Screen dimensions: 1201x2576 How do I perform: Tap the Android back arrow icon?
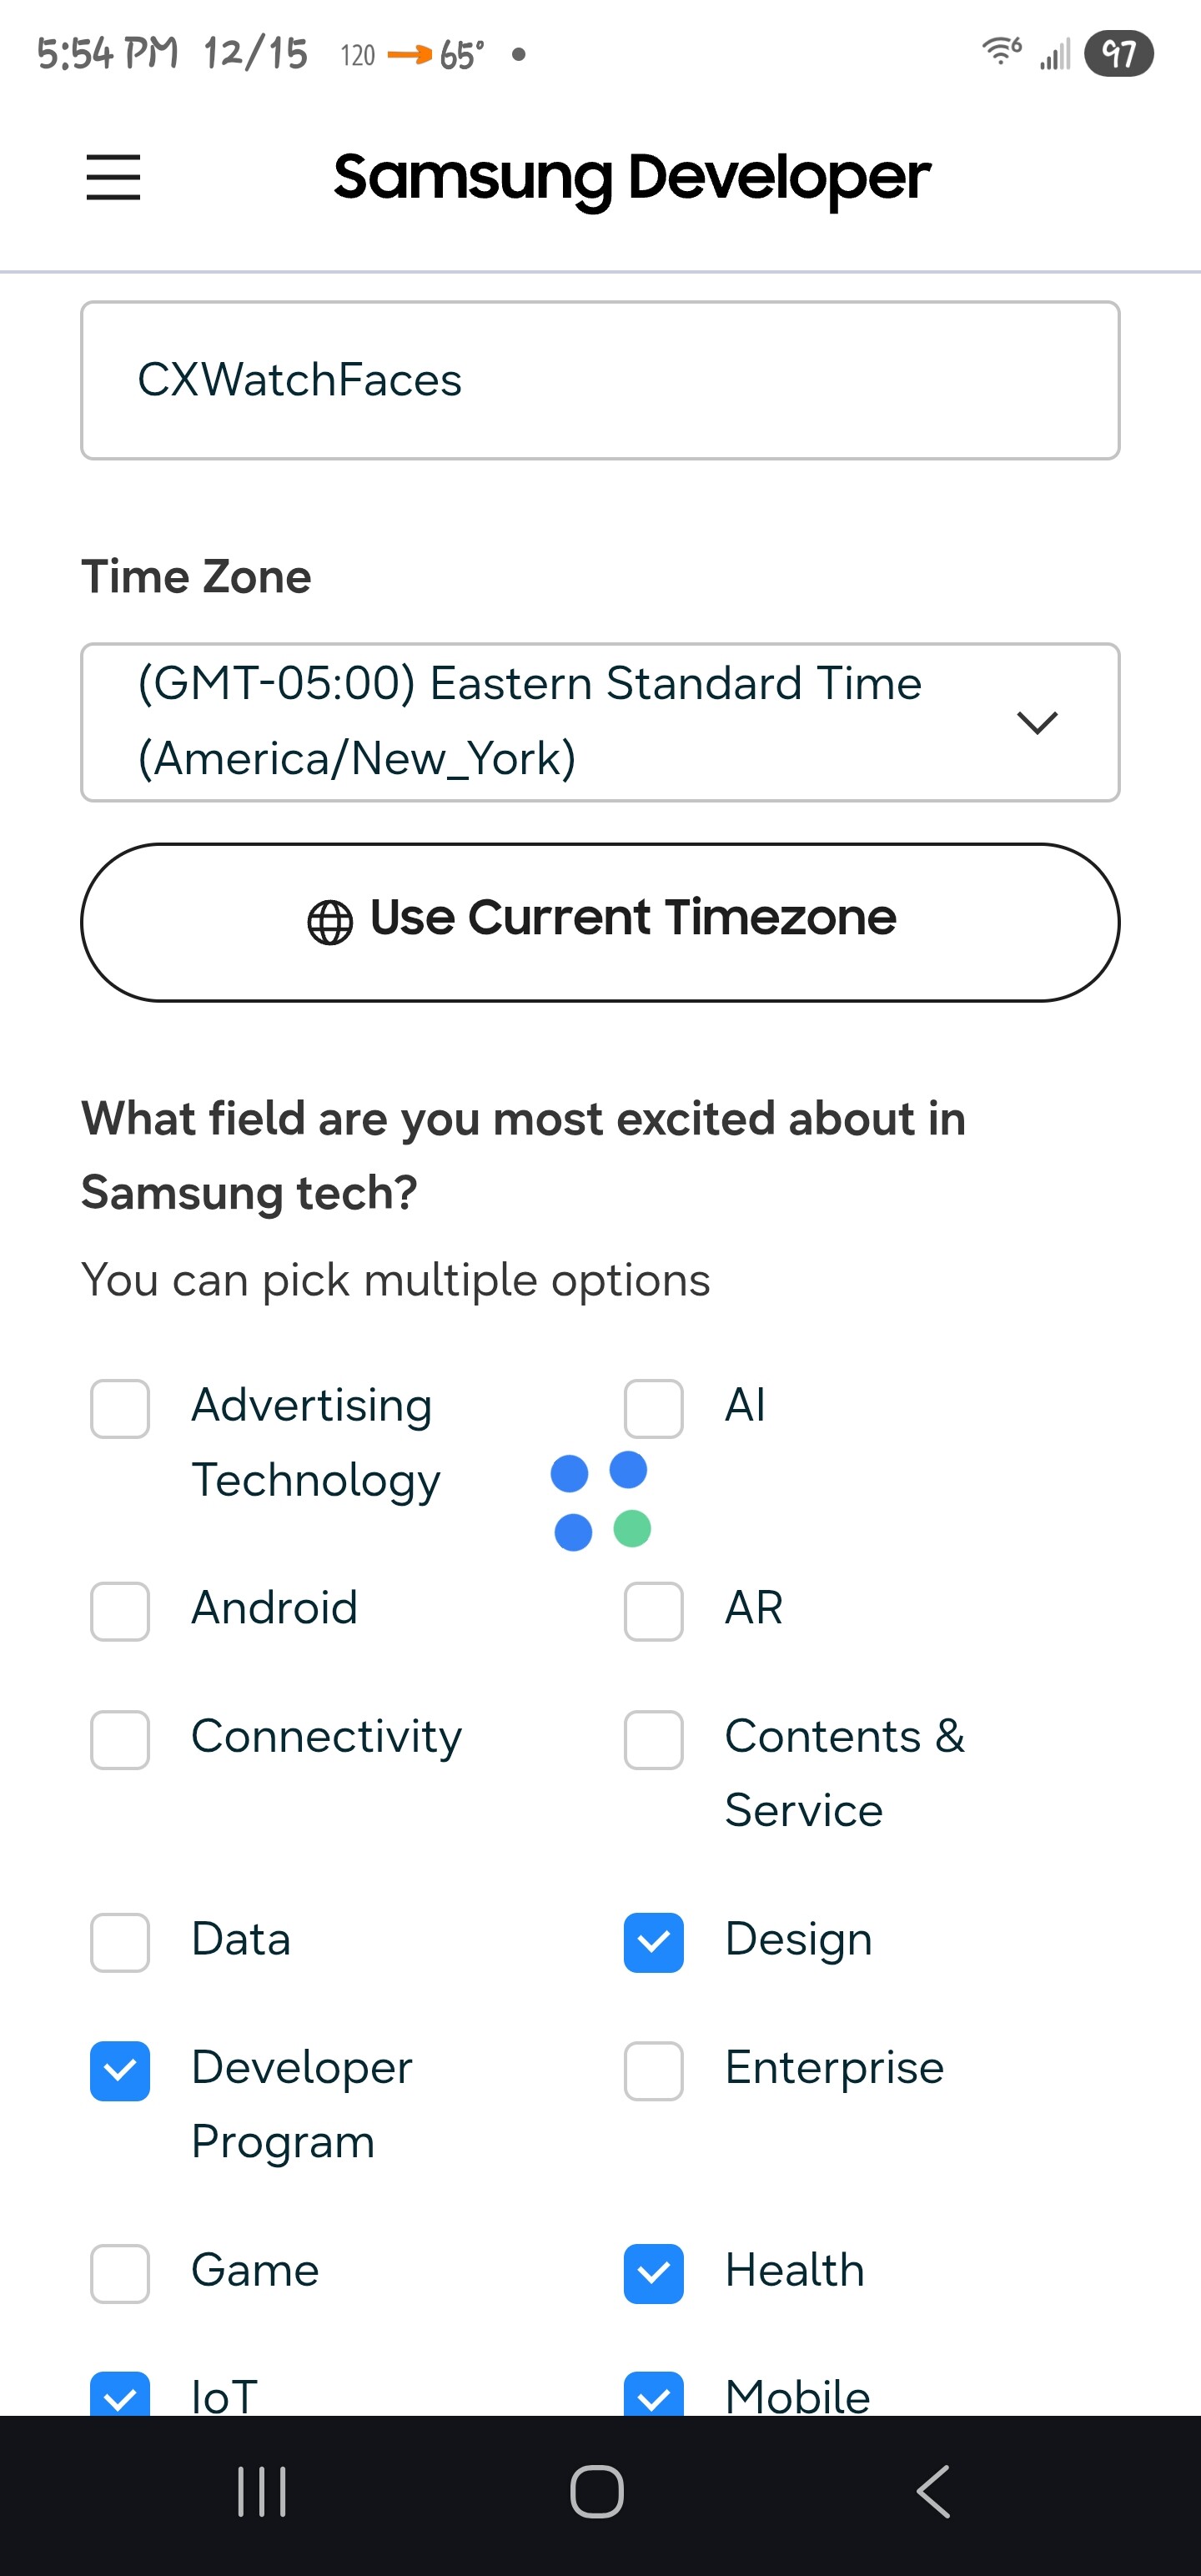coord(933,2491)
